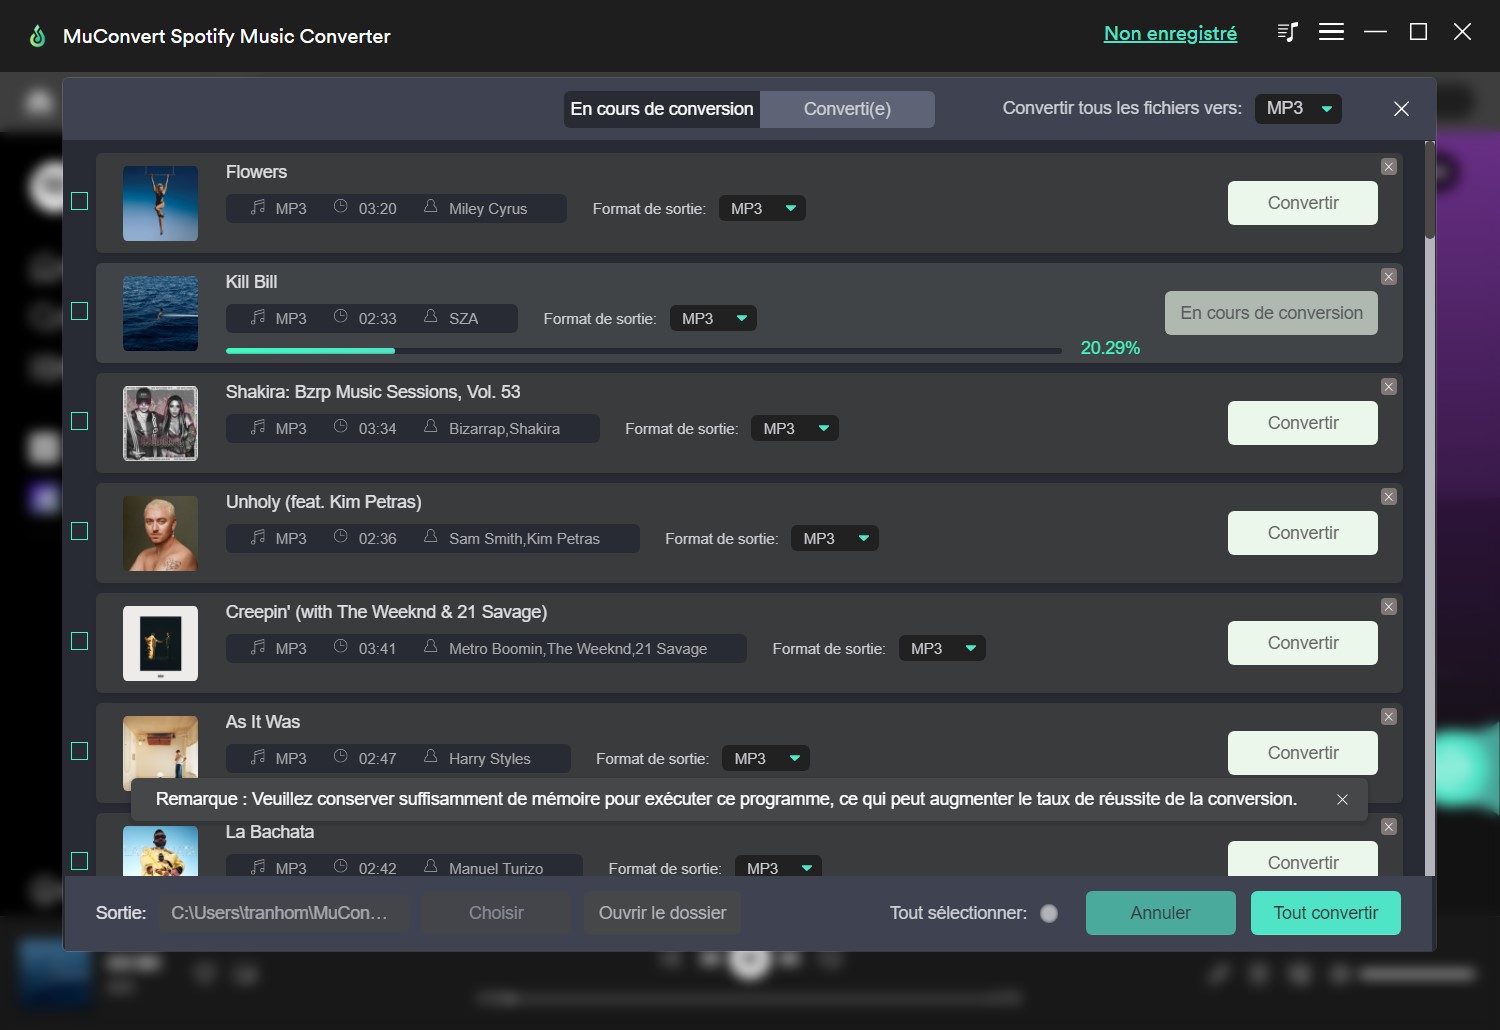Toggle the Tout sélectionner radio button
The width and height of the screenshot is (1500, 1030).
coord(1049,913)
